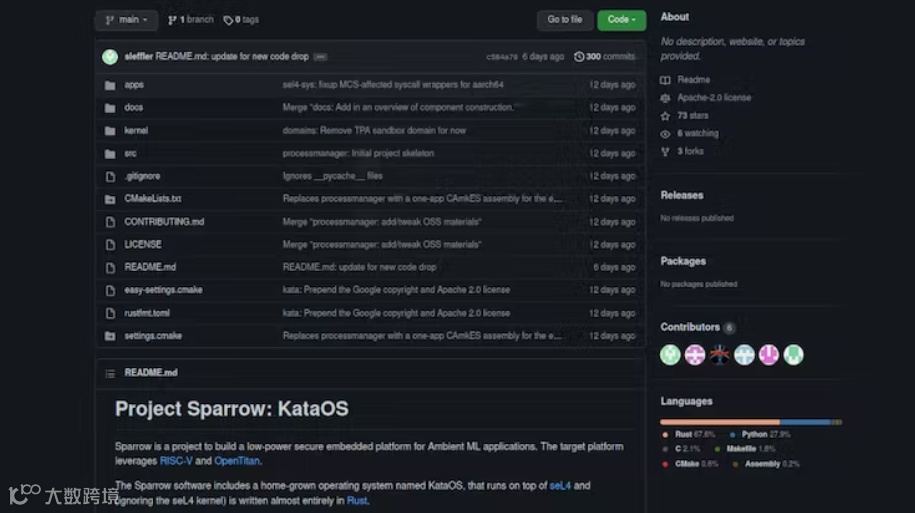Open the CMakeLists.txt file
Viewport: 915px width, 513px height.
tap(152, 199)
